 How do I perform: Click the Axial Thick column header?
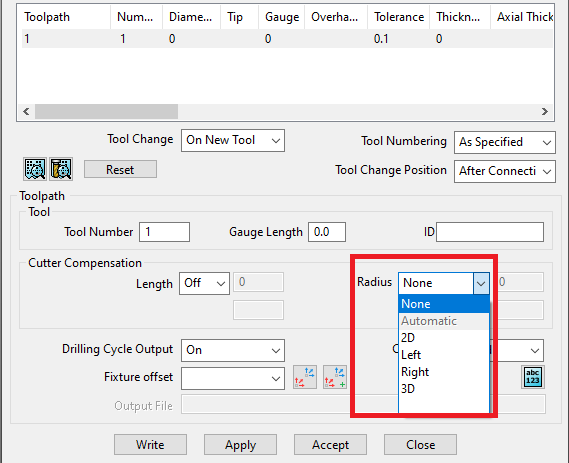[x=522, y=17]
